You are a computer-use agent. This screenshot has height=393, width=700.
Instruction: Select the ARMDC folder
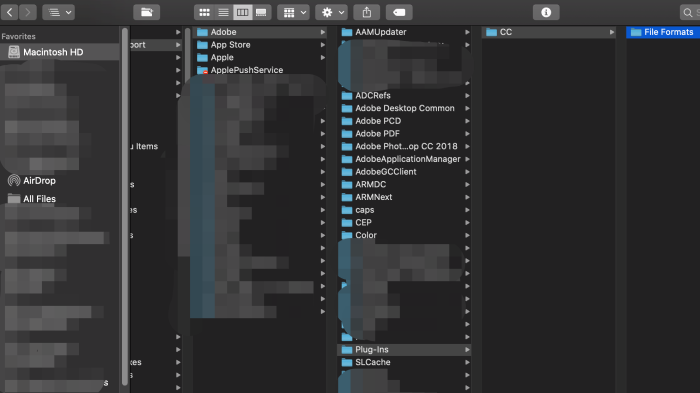pyautogui.click(x=405, y=184)
